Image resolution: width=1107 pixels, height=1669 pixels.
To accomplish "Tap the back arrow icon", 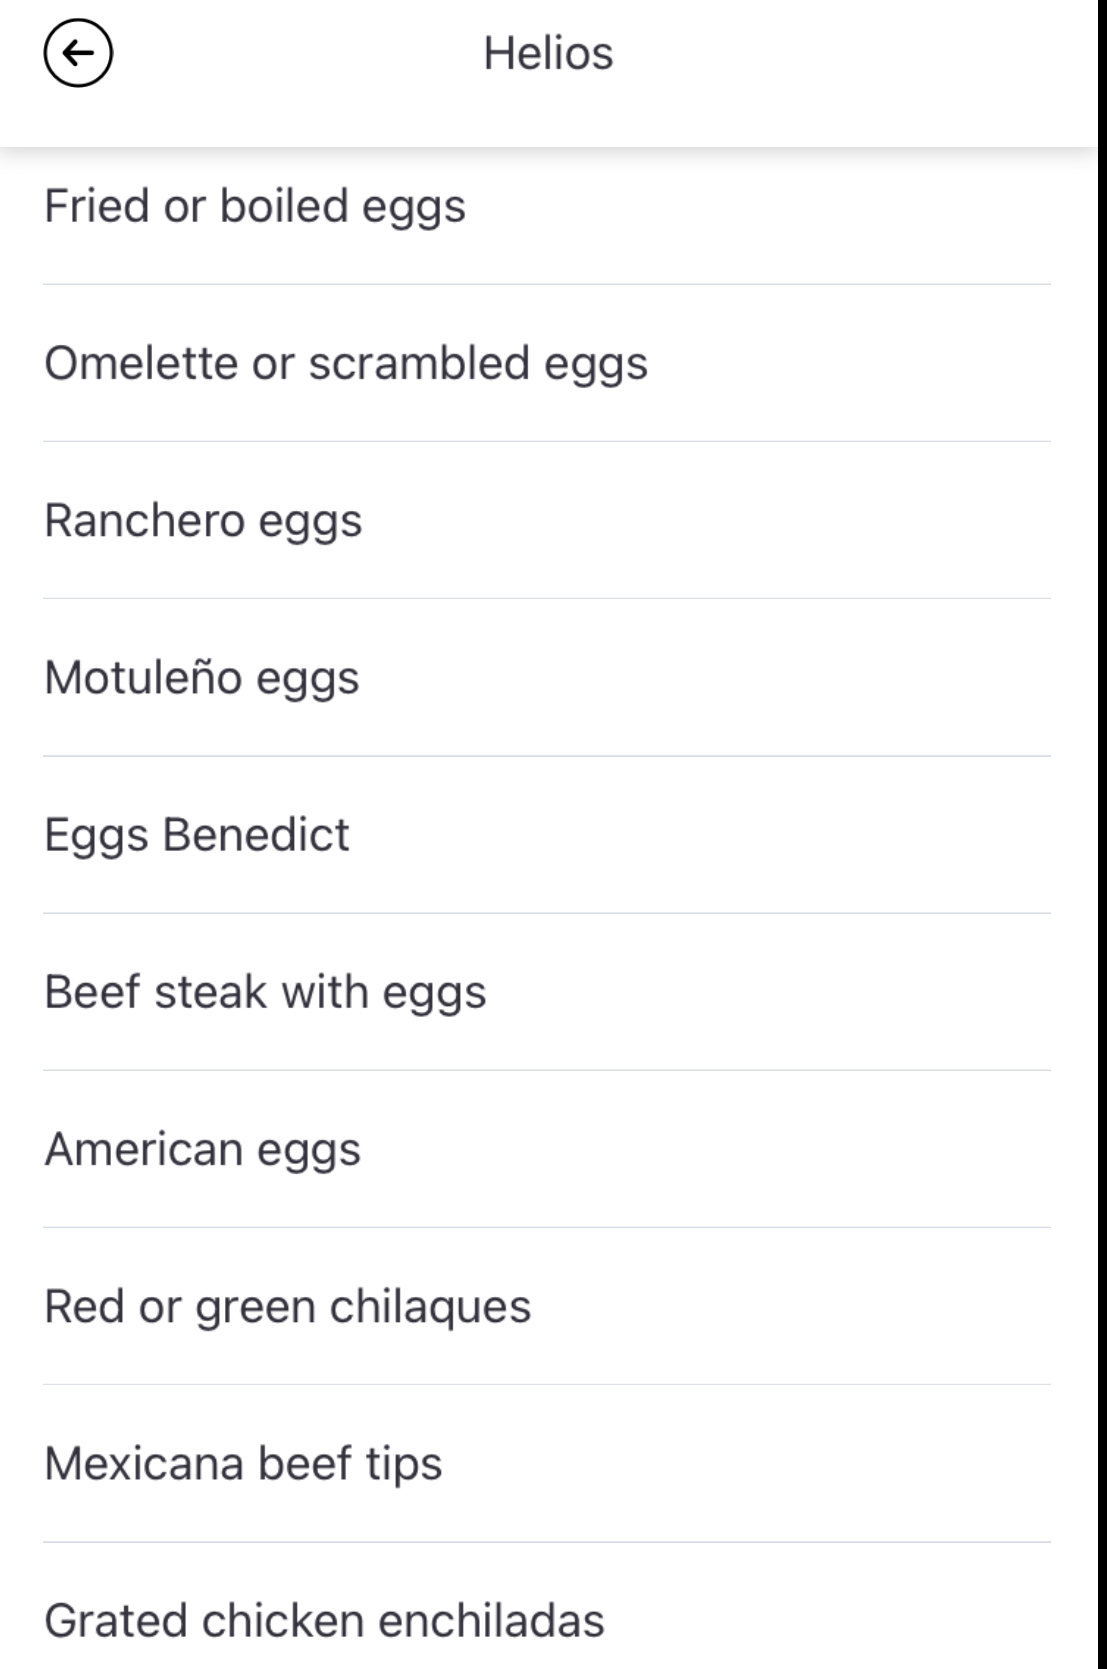I will coord(78,53).
